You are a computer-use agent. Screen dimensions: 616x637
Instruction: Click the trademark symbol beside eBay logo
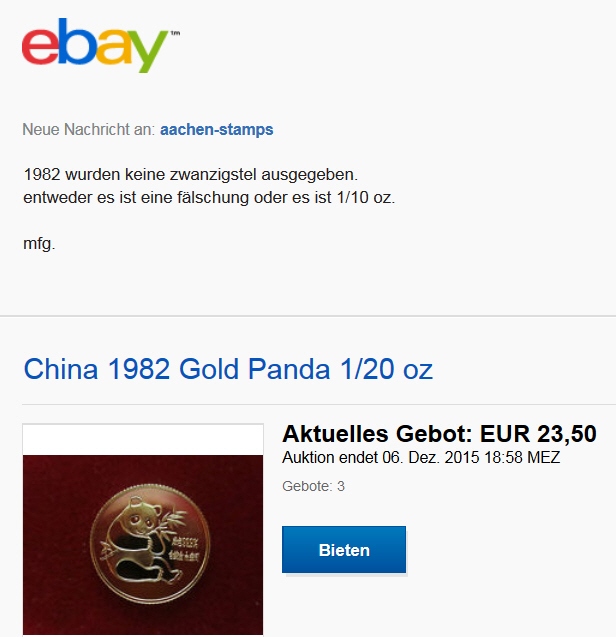click(175, 33)
